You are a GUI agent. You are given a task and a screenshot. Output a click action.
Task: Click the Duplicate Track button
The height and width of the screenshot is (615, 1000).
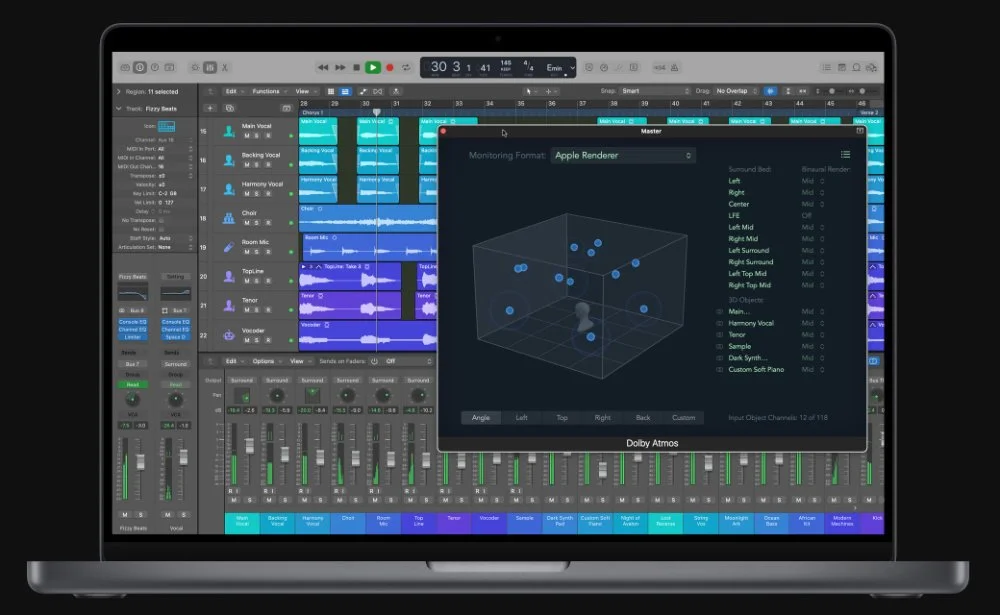click(x=230, y=108)
